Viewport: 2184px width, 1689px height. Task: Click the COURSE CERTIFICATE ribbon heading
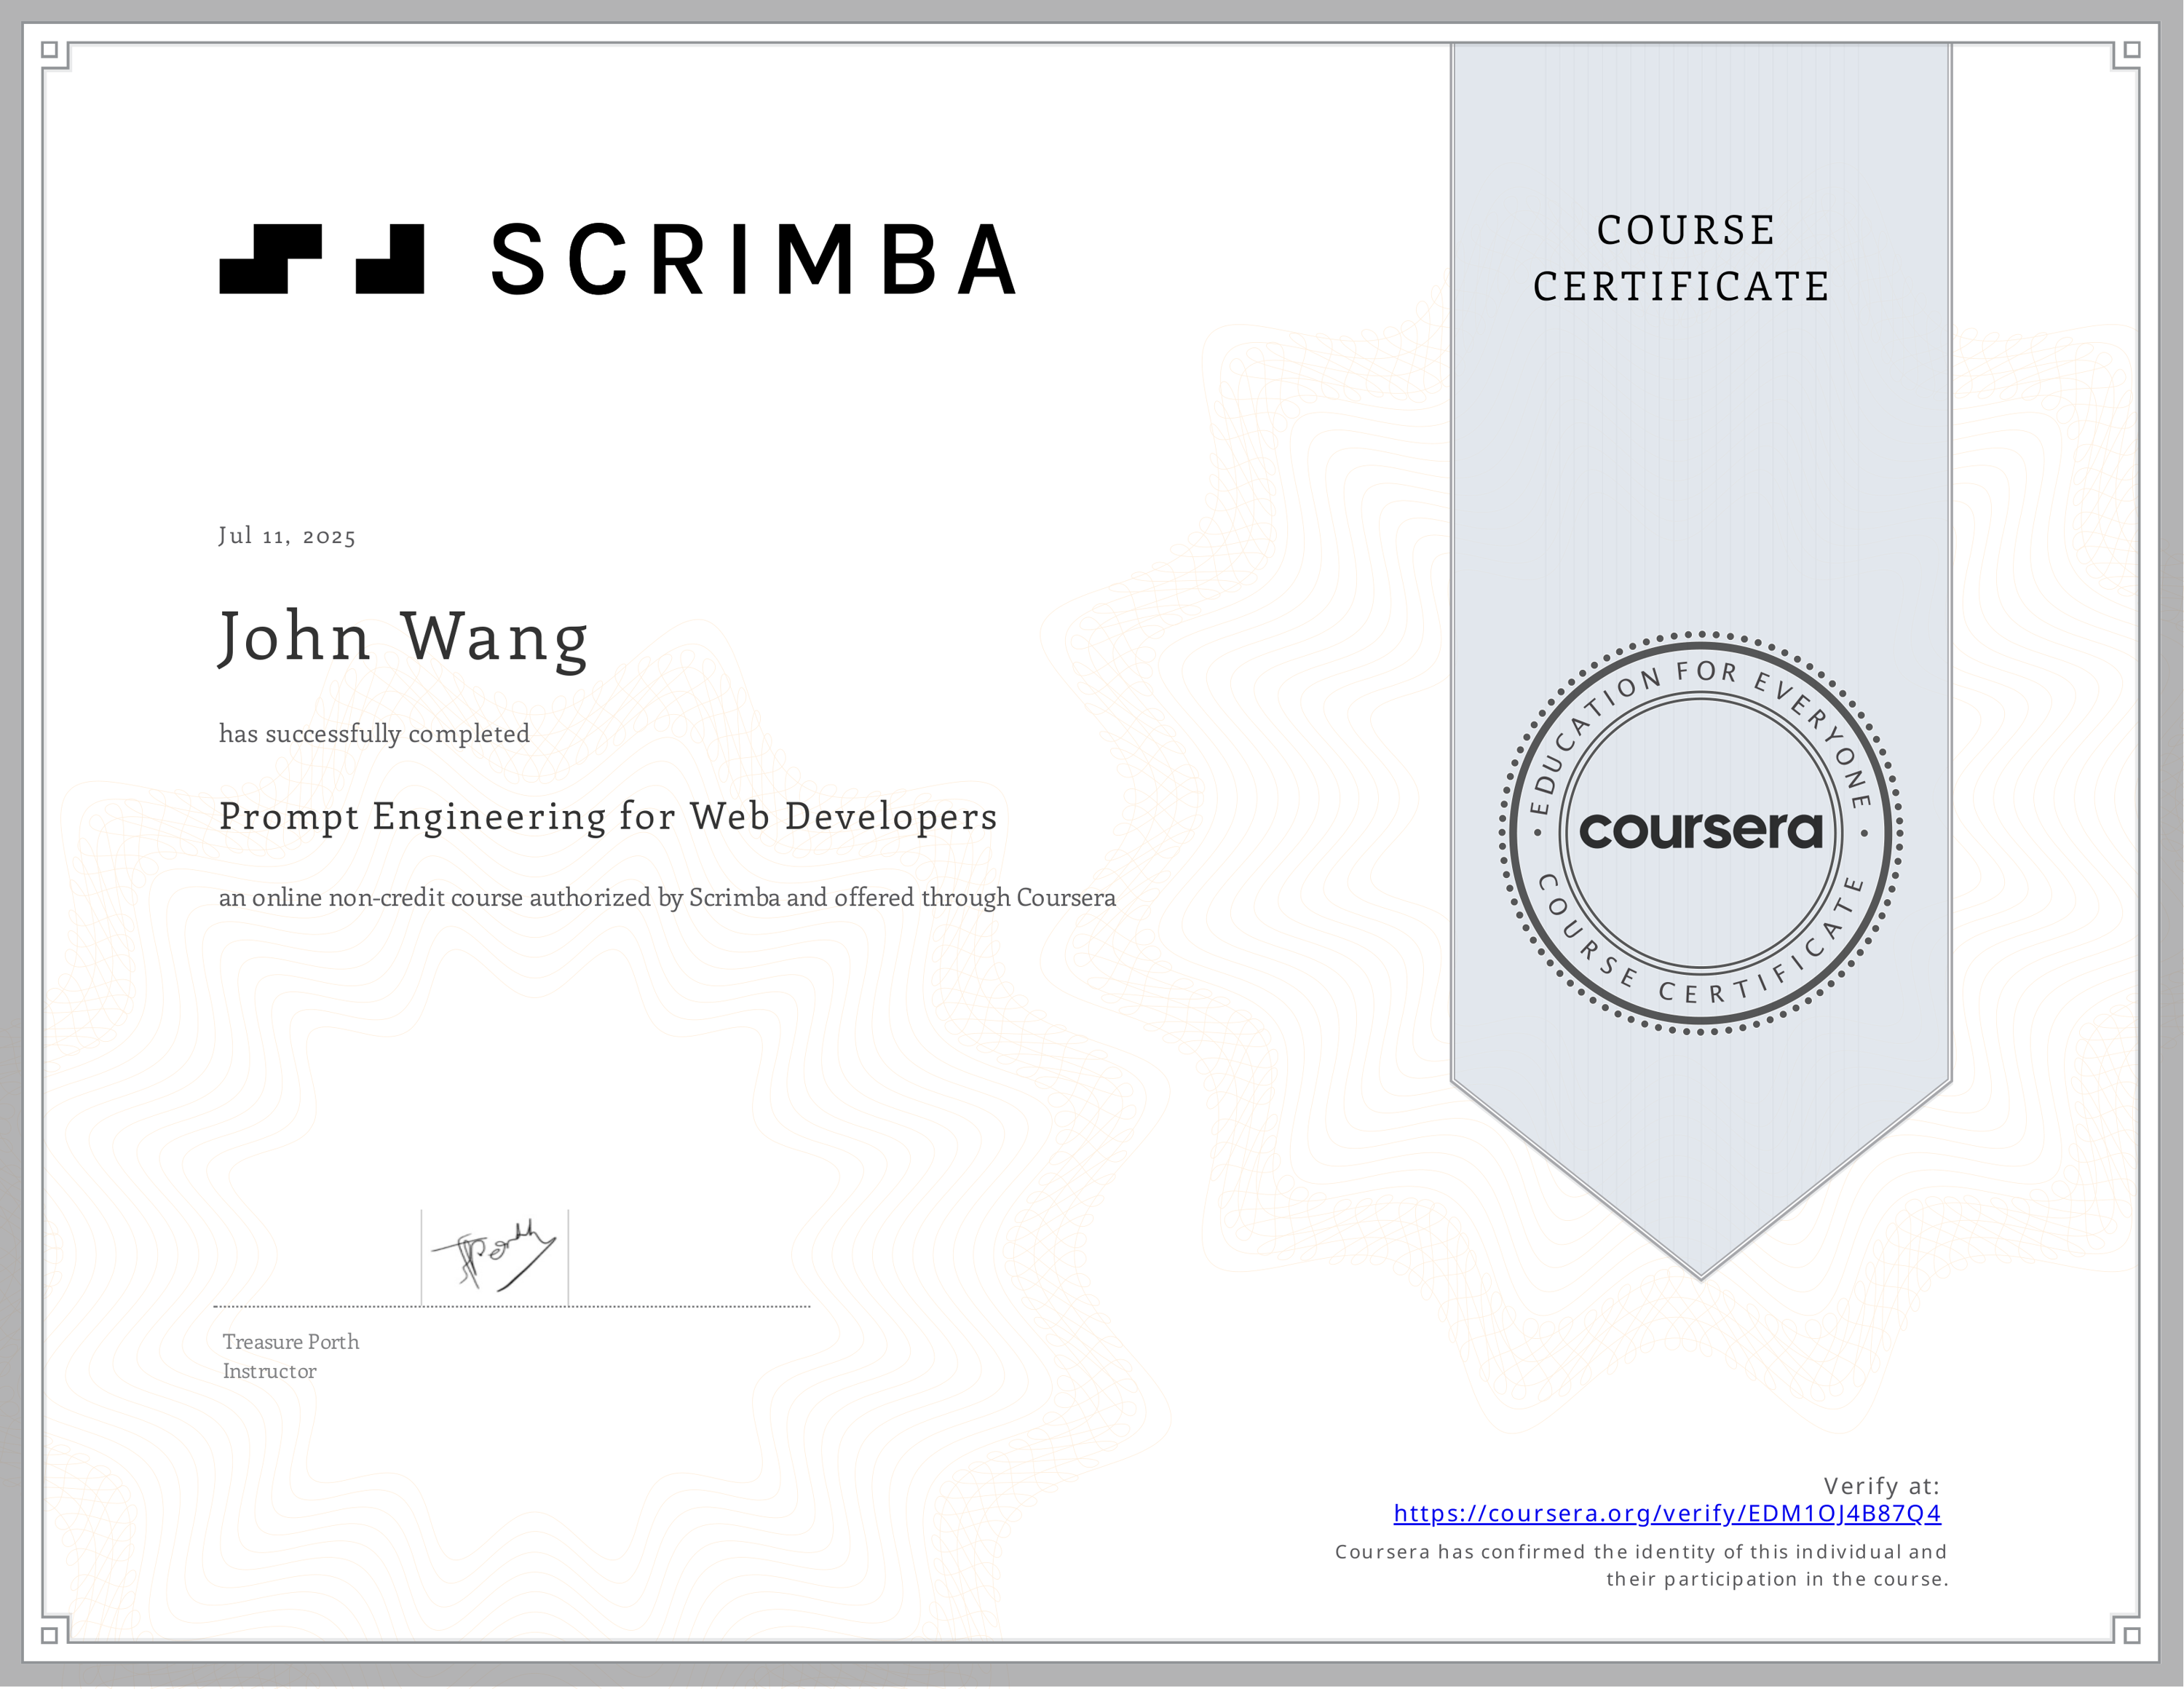point(1683,258)
